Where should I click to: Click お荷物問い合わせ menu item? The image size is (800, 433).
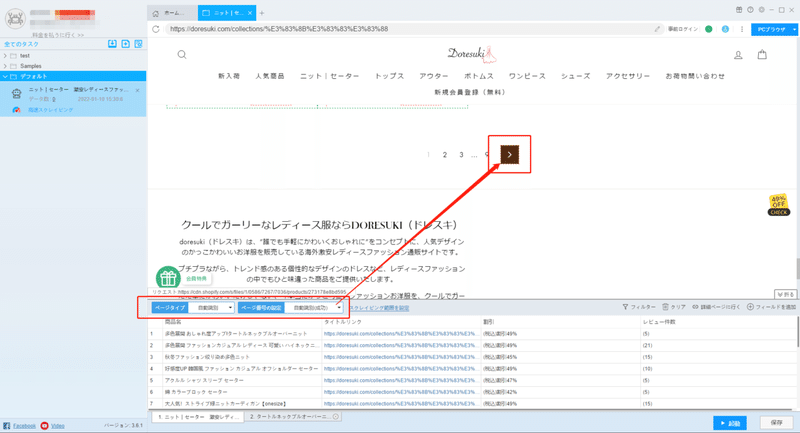pyautogui.click(x=695, y=76)
